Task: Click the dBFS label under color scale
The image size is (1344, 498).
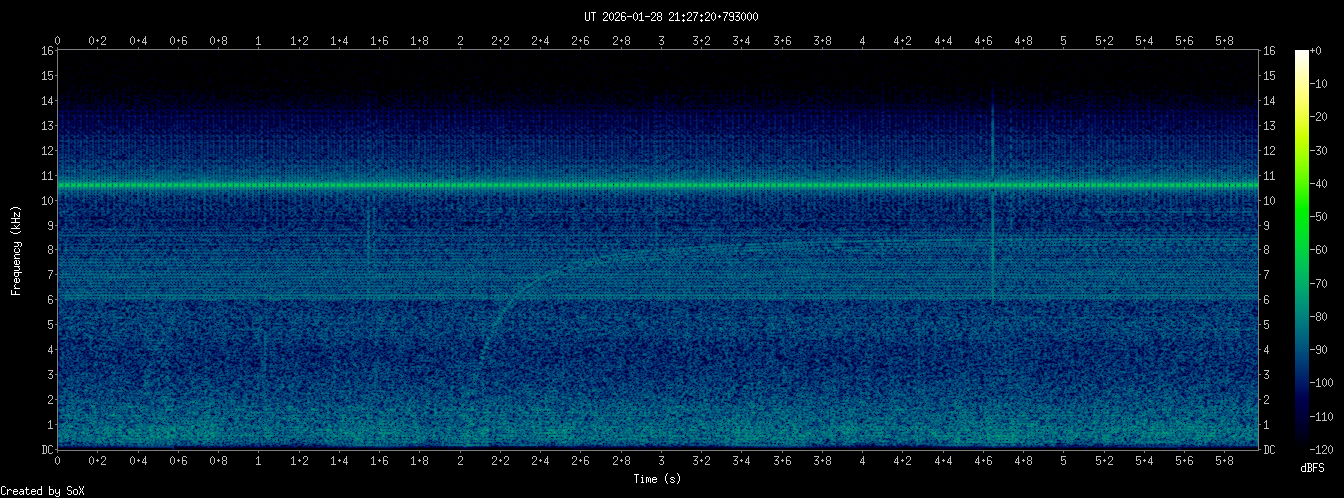Action: click(1313, 467)
